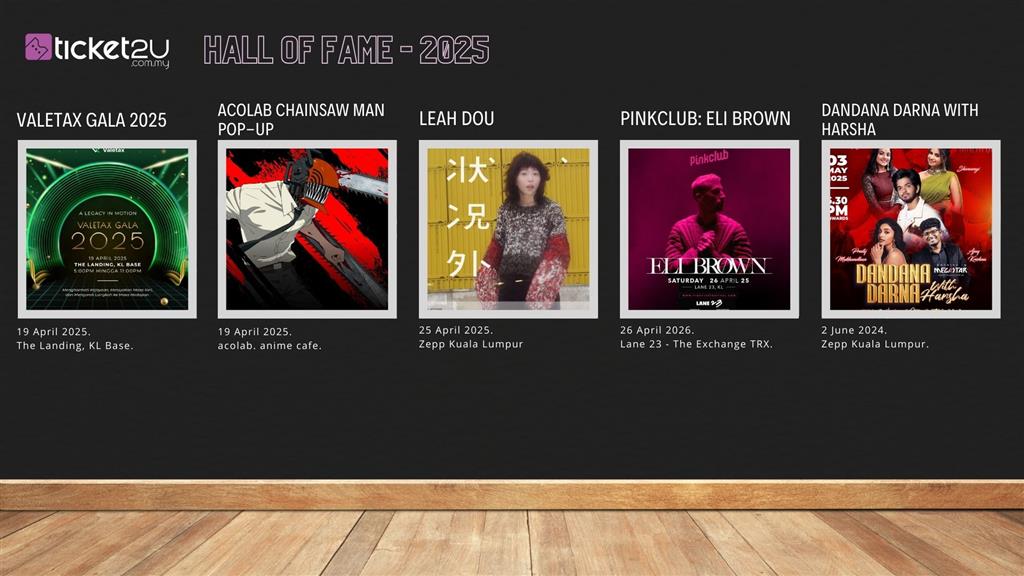Select the '26 April 2026.' date text
1024x576 pixels.
click(657, 329)
